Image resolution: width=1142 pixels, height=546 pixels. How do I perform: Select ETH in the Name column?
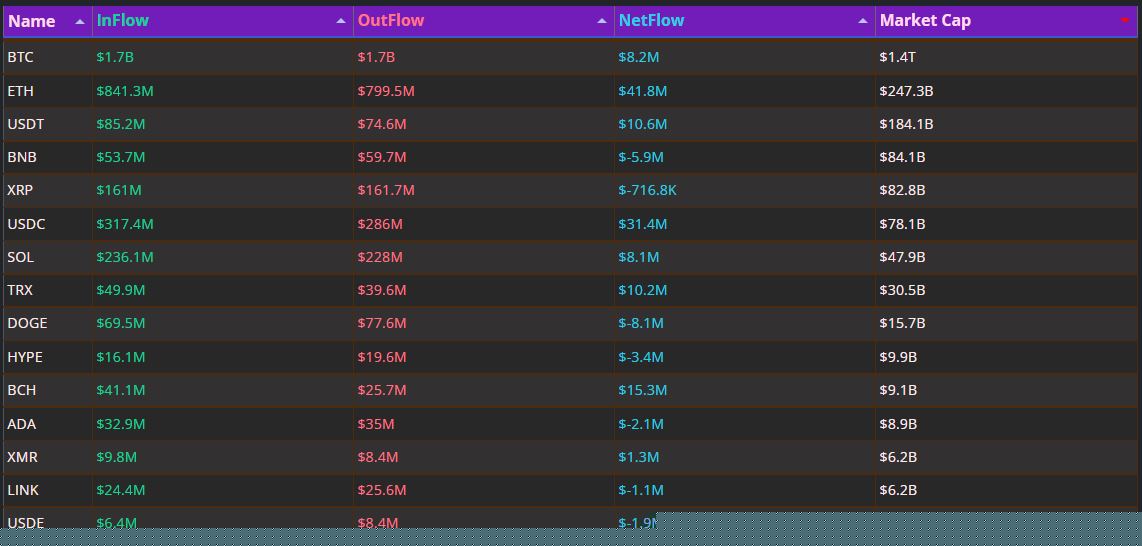click(20, 91)
